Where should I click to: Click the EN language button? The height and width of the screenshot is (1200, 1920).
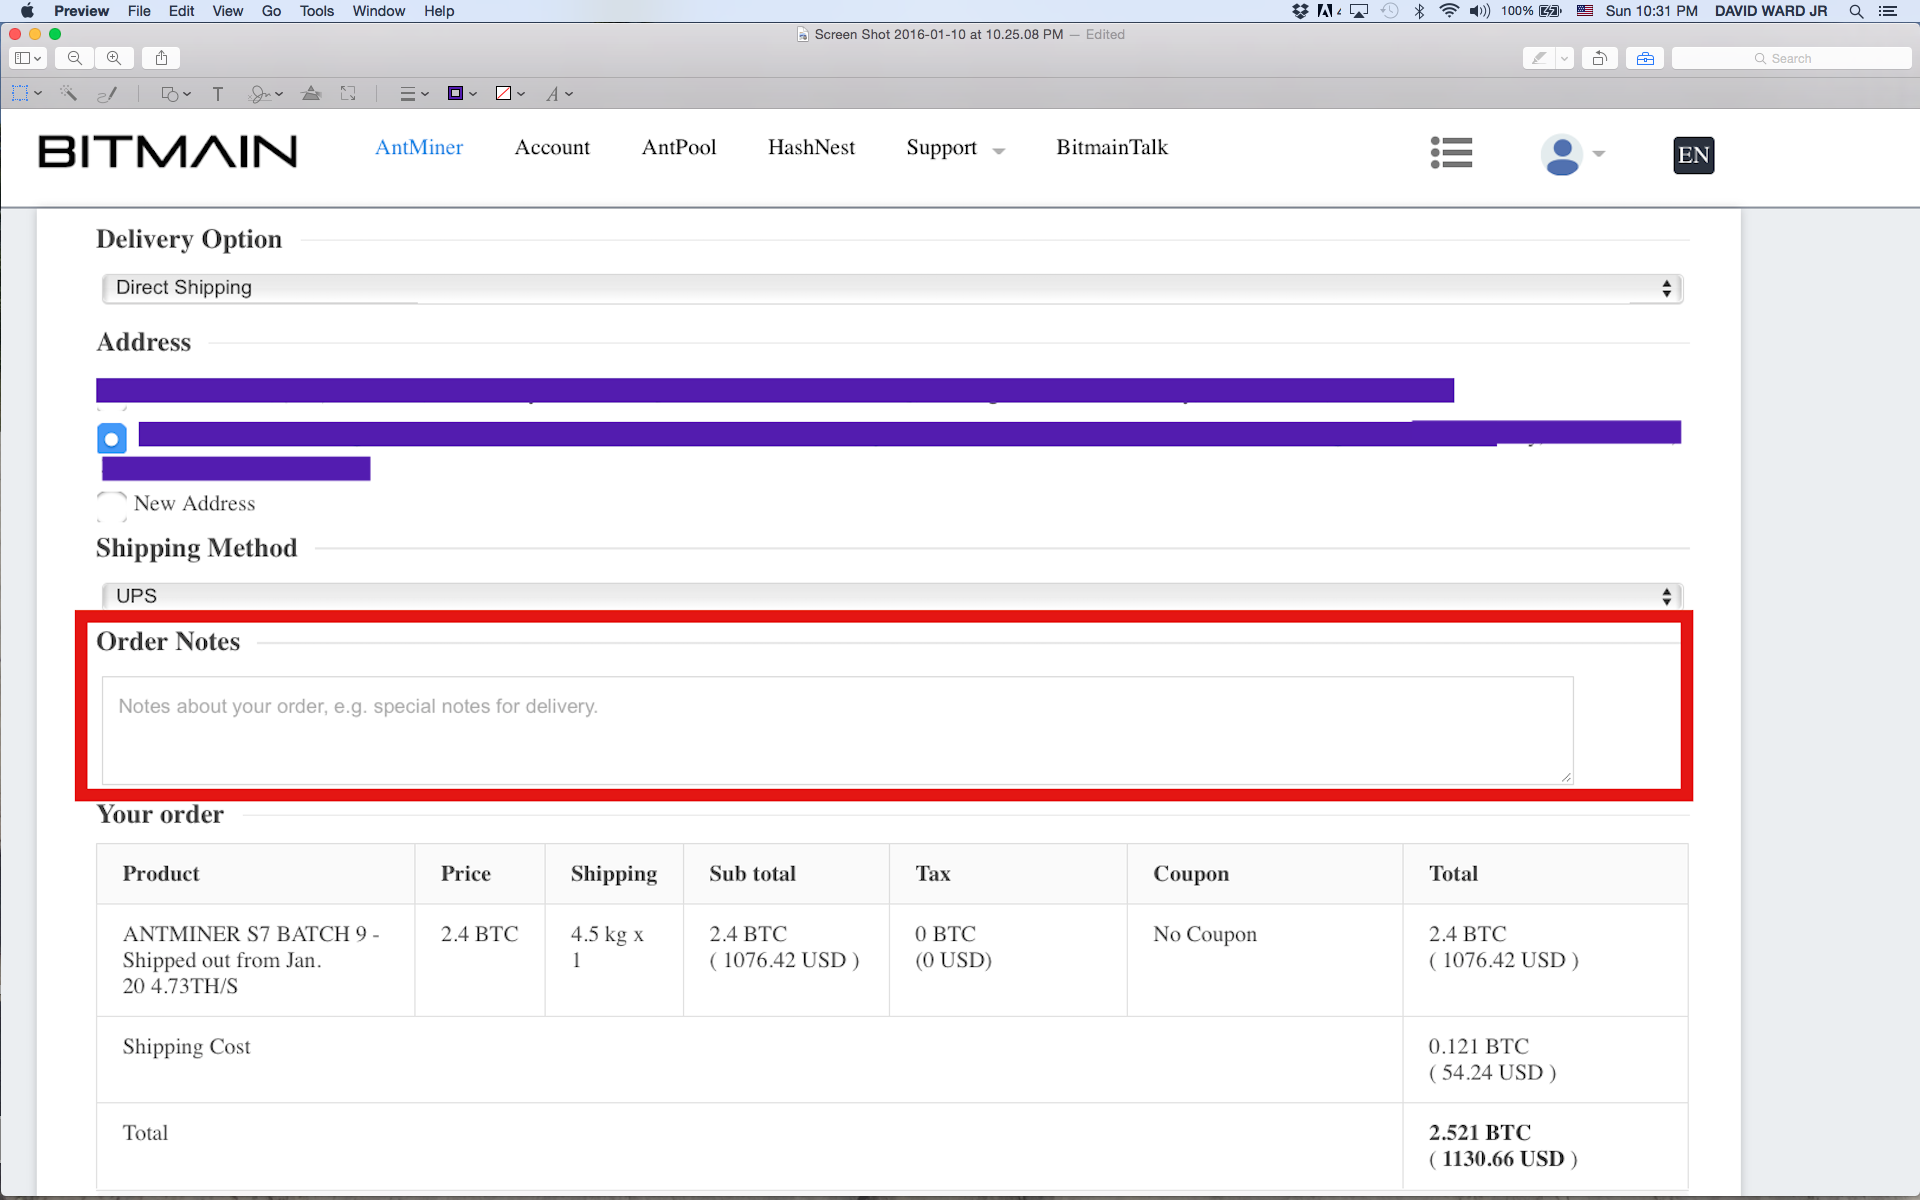(1693, 155)
